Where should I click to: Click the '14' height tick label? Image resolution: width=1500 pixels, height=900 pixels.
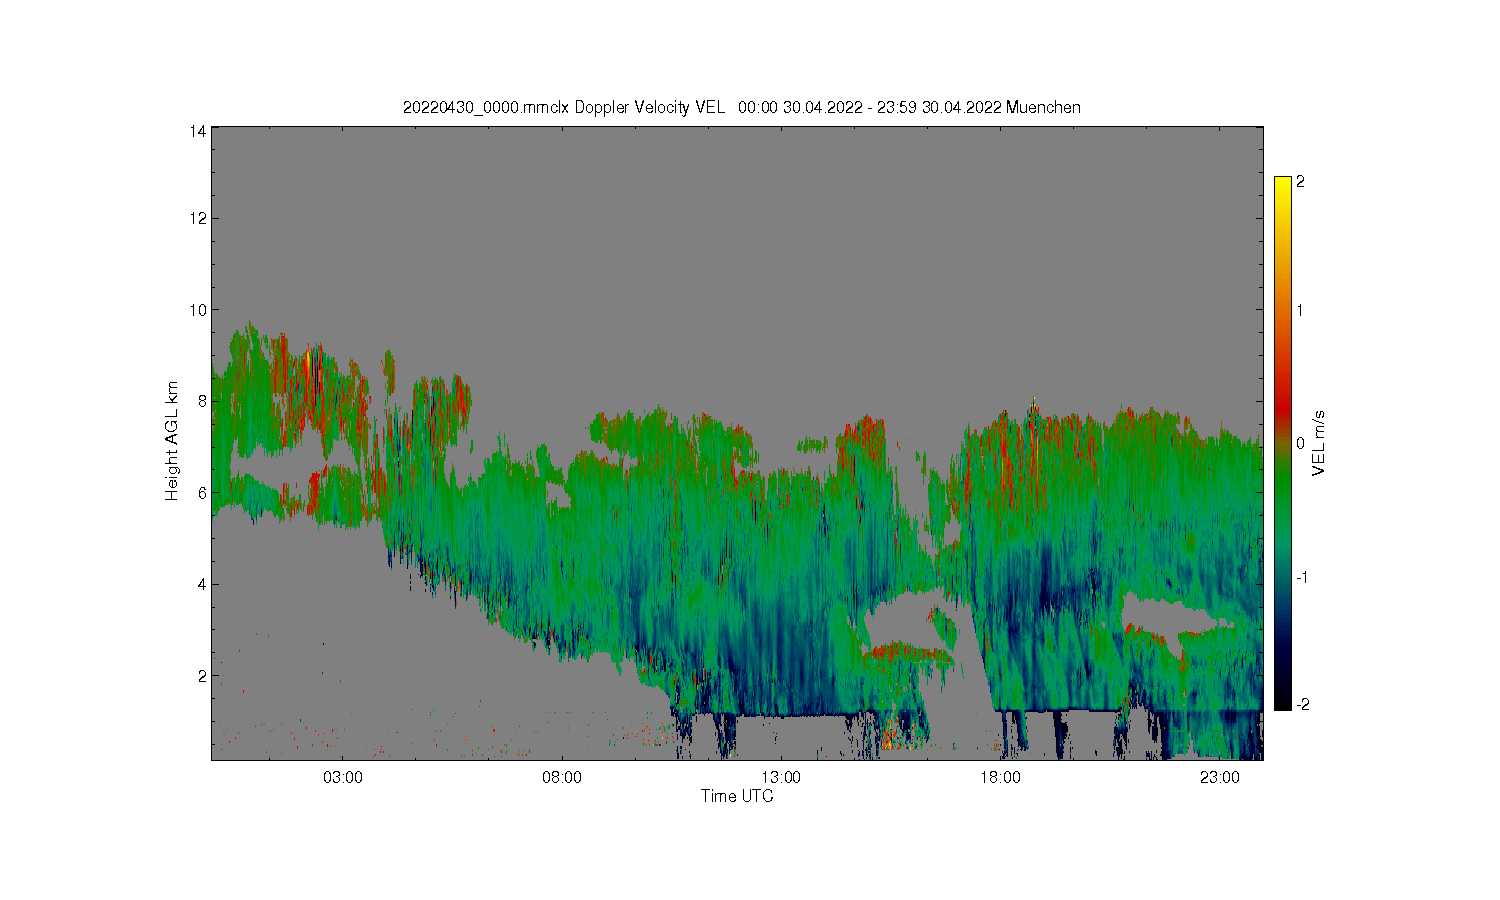click(x=198, y=131)
